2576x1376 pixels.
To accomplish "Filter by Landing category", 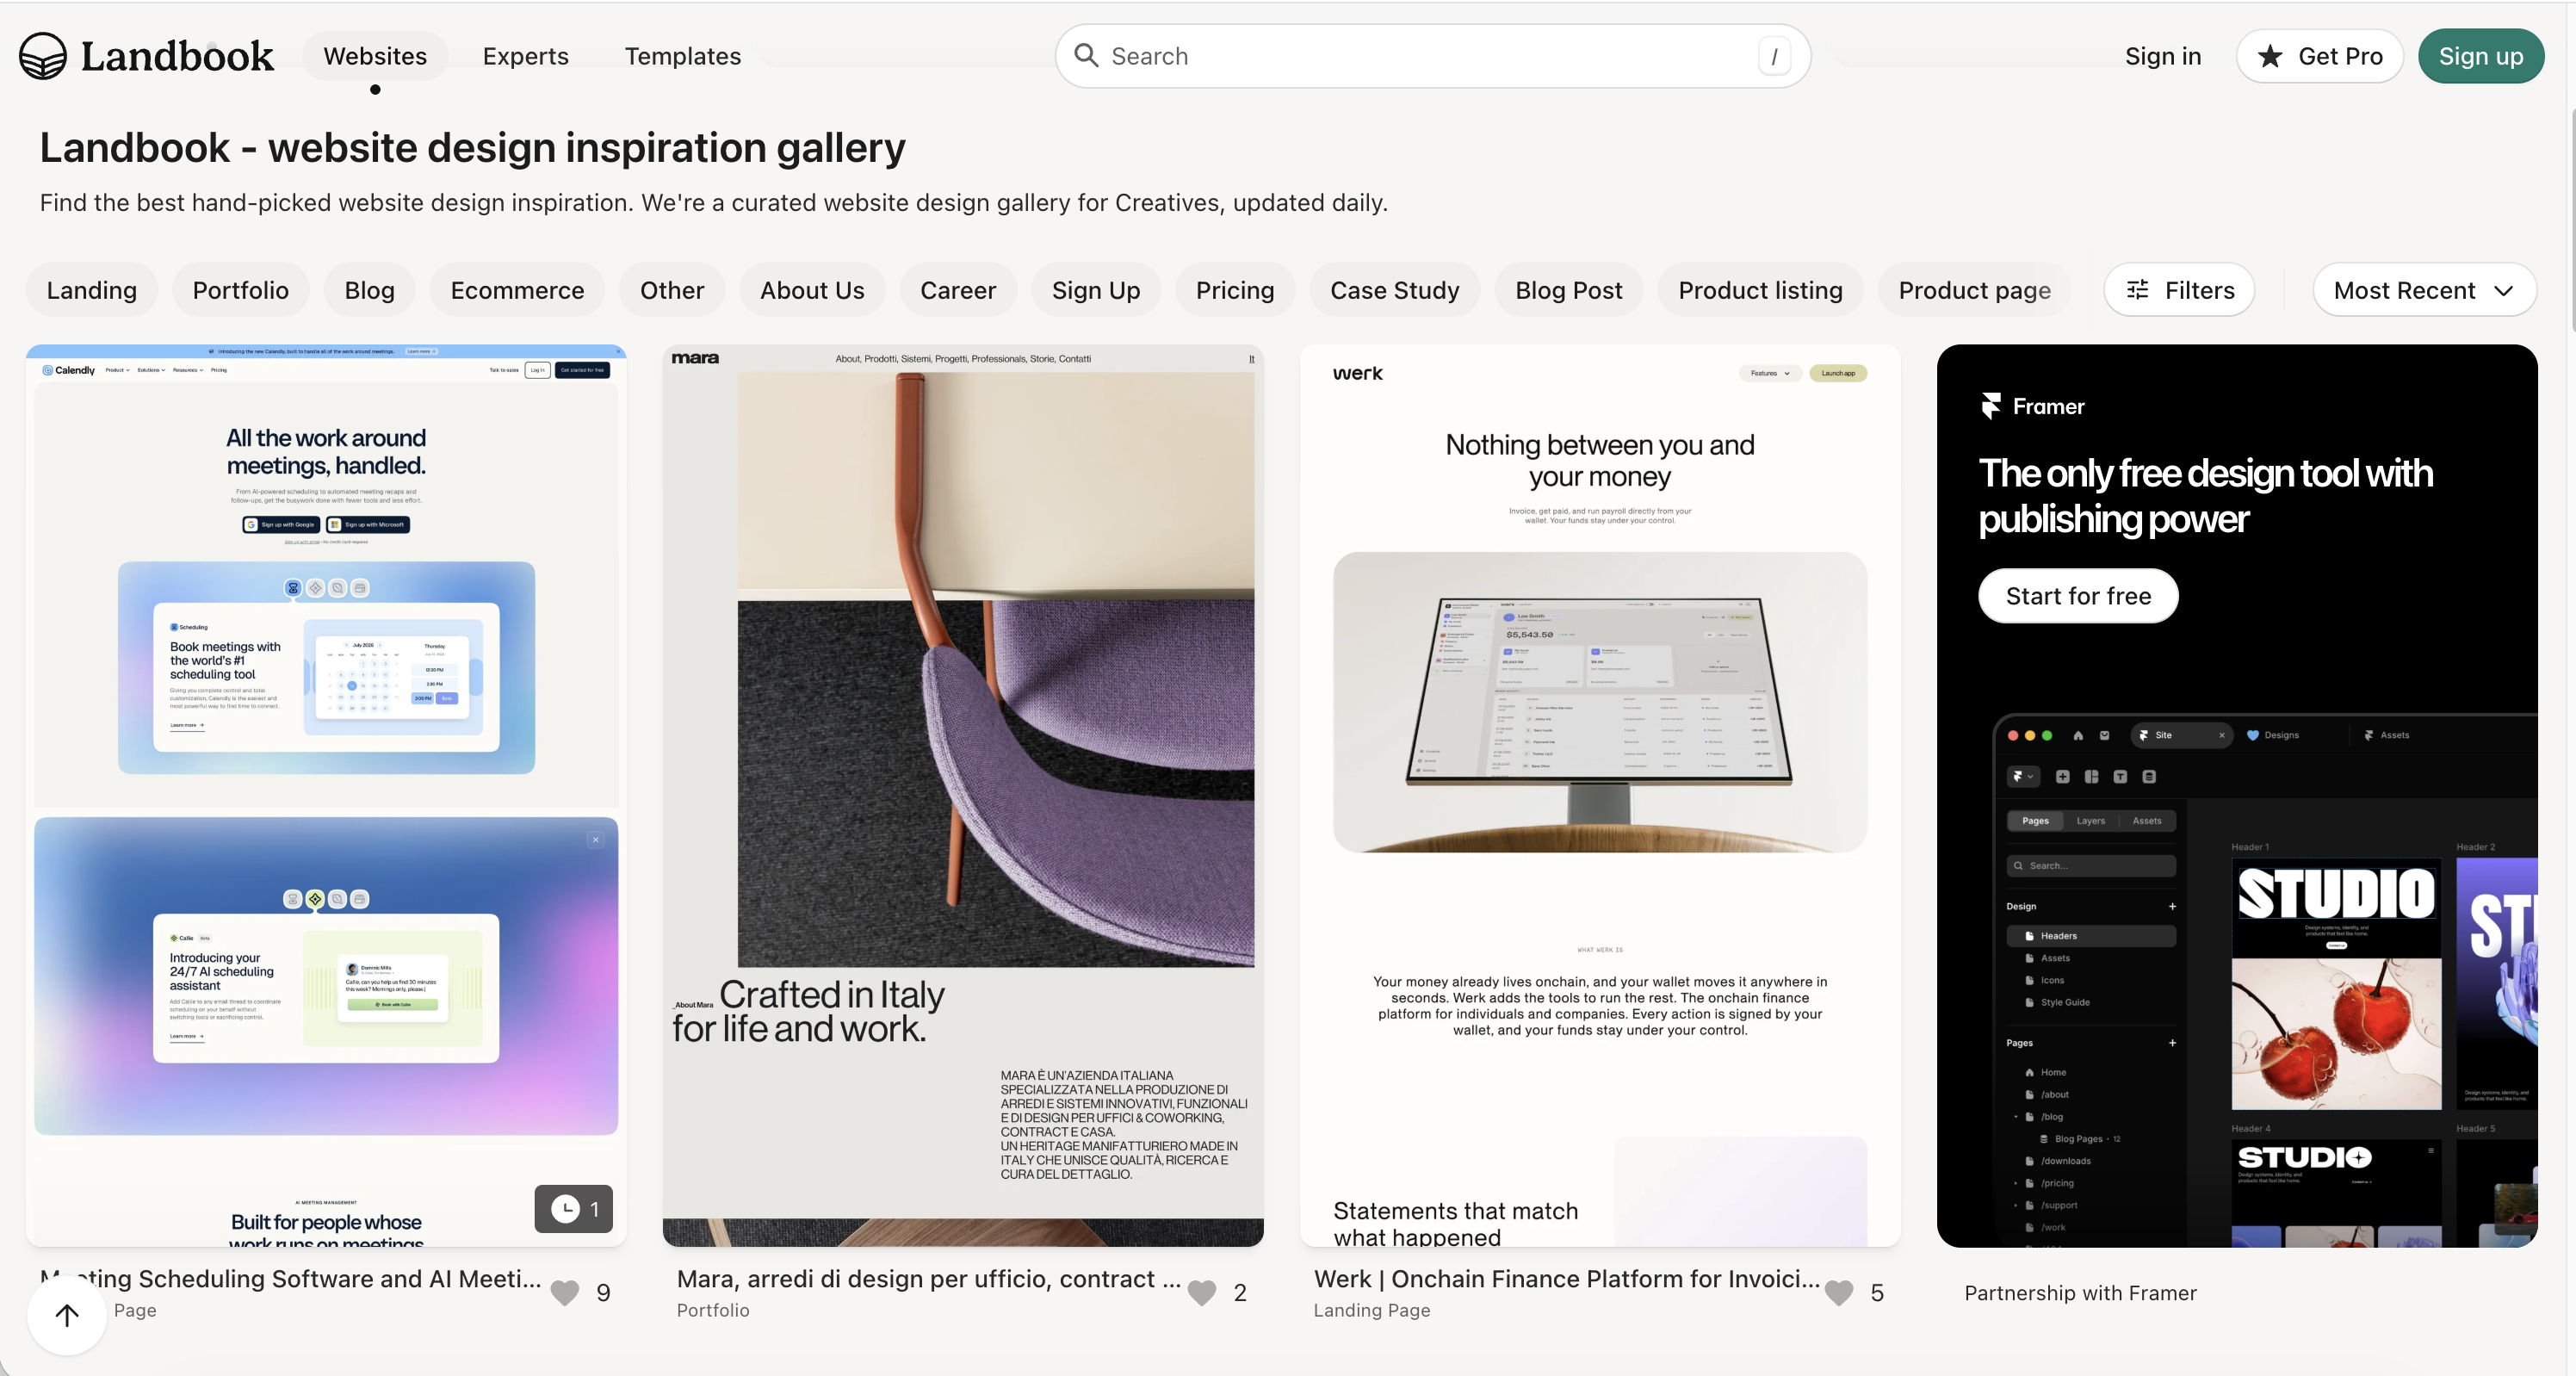I will (92, 290).
